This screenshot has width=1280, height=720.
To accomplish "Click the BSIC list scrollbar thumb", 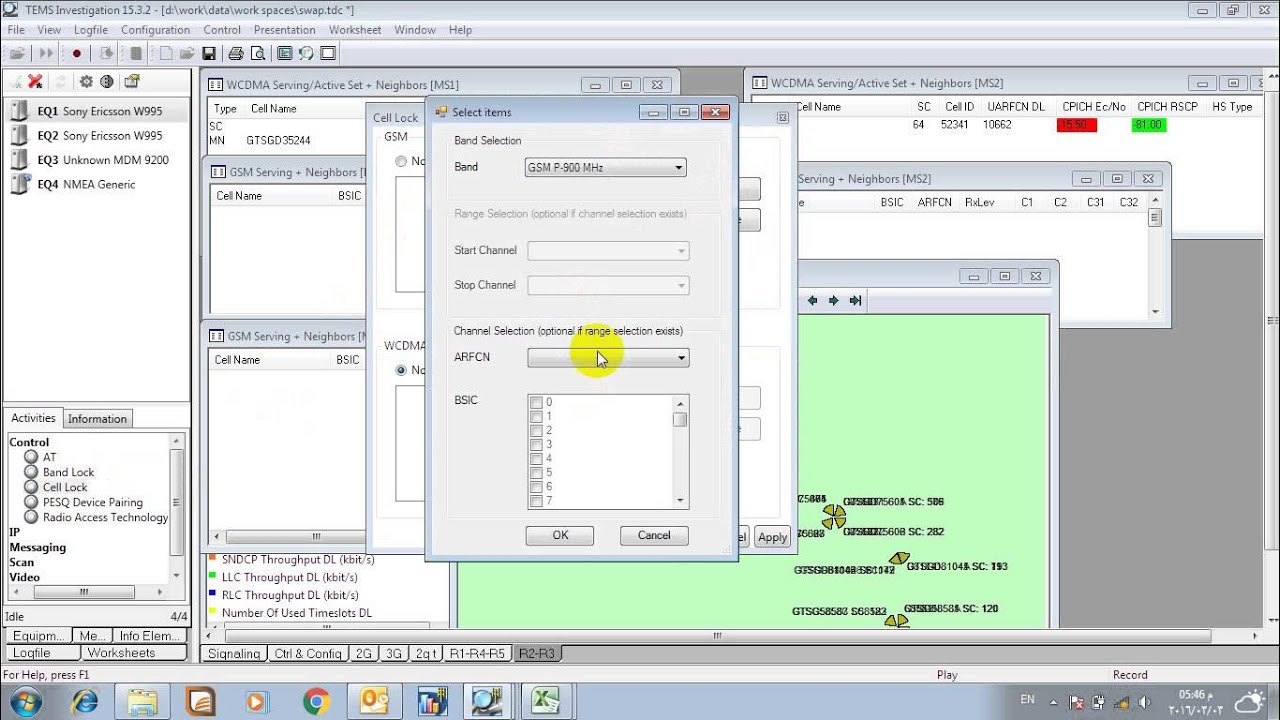I will [680, 420].
